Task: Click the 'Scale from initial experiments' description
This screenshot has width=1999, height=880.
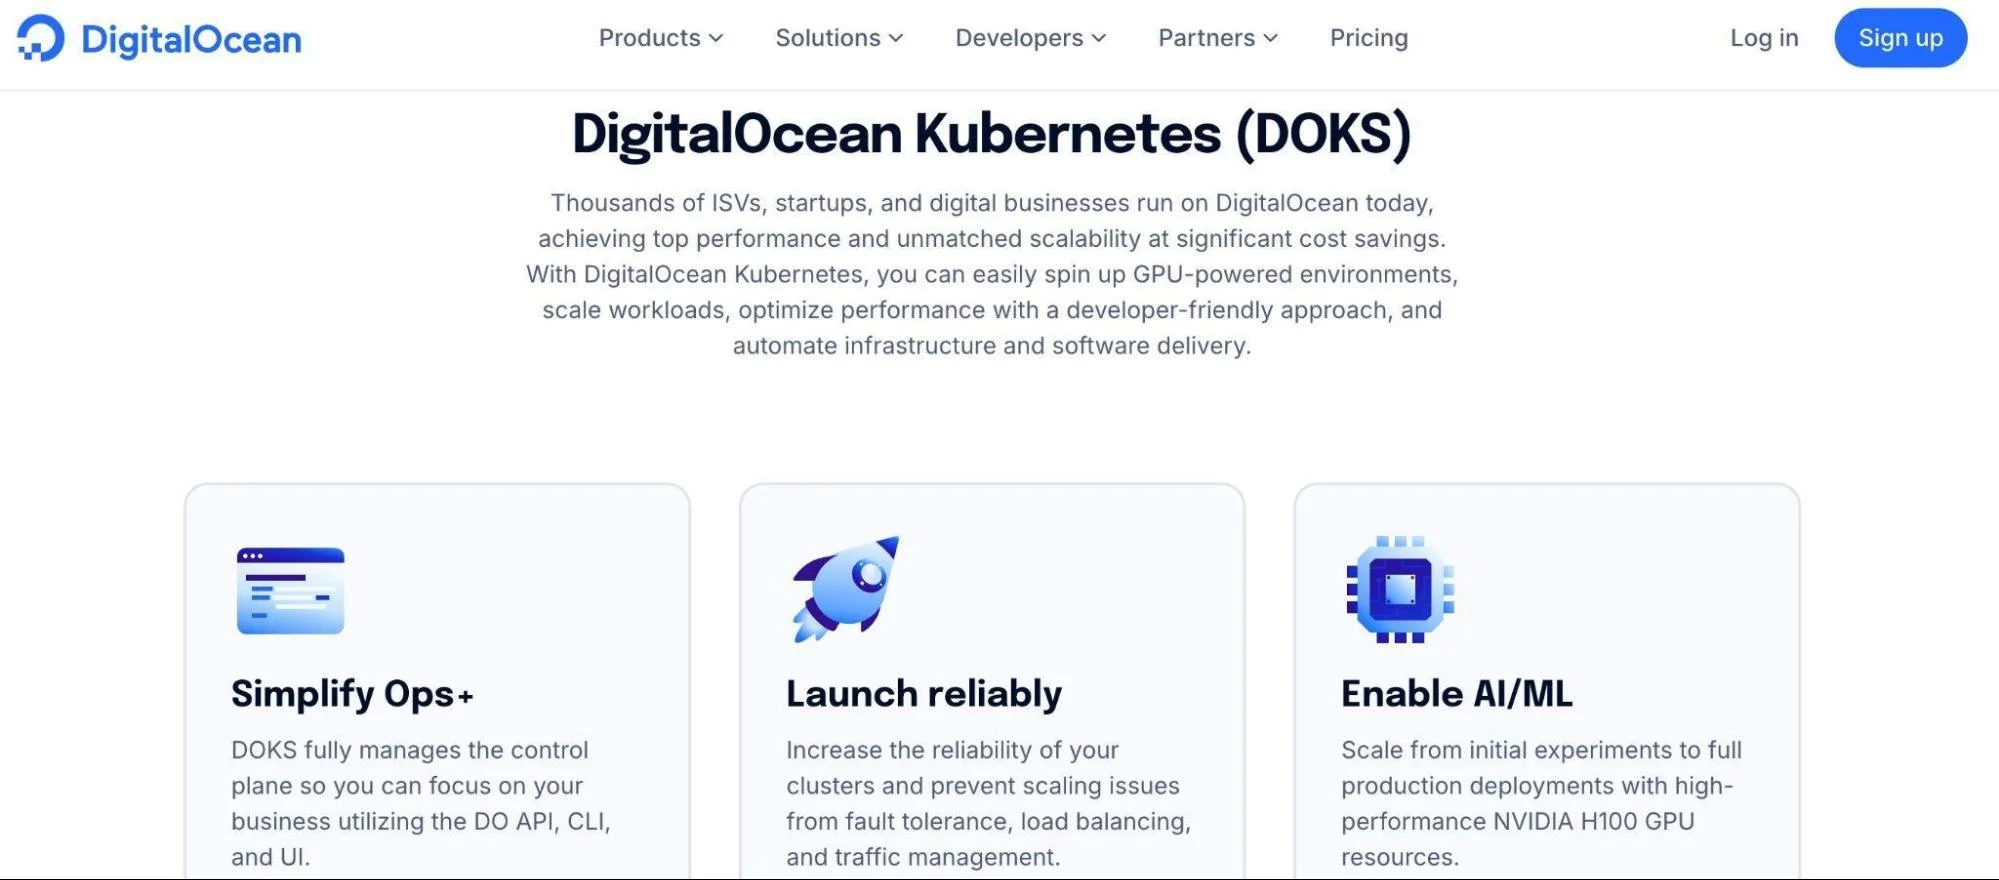Action: coord(1541,803)
